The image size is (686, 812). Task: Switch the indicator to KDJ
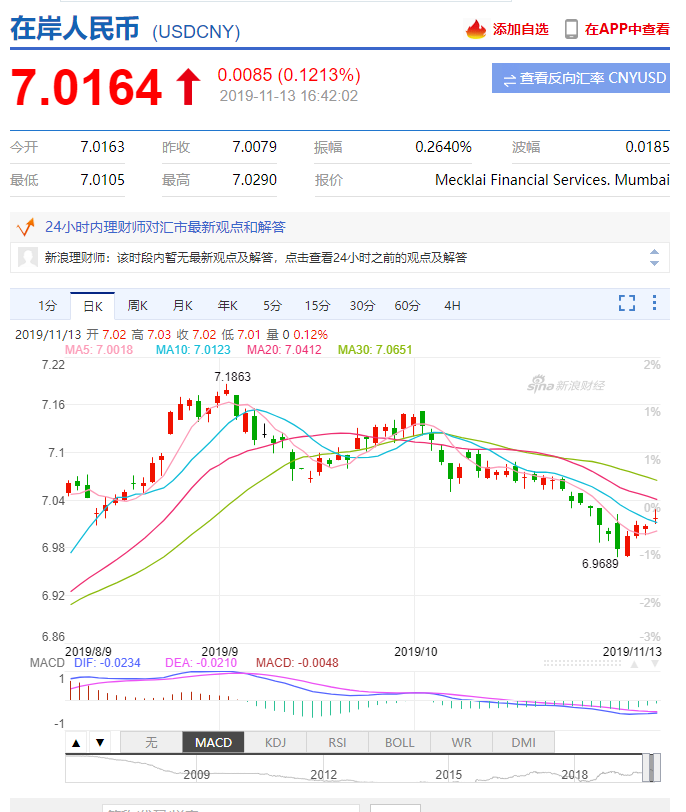[x=275, y=742]
